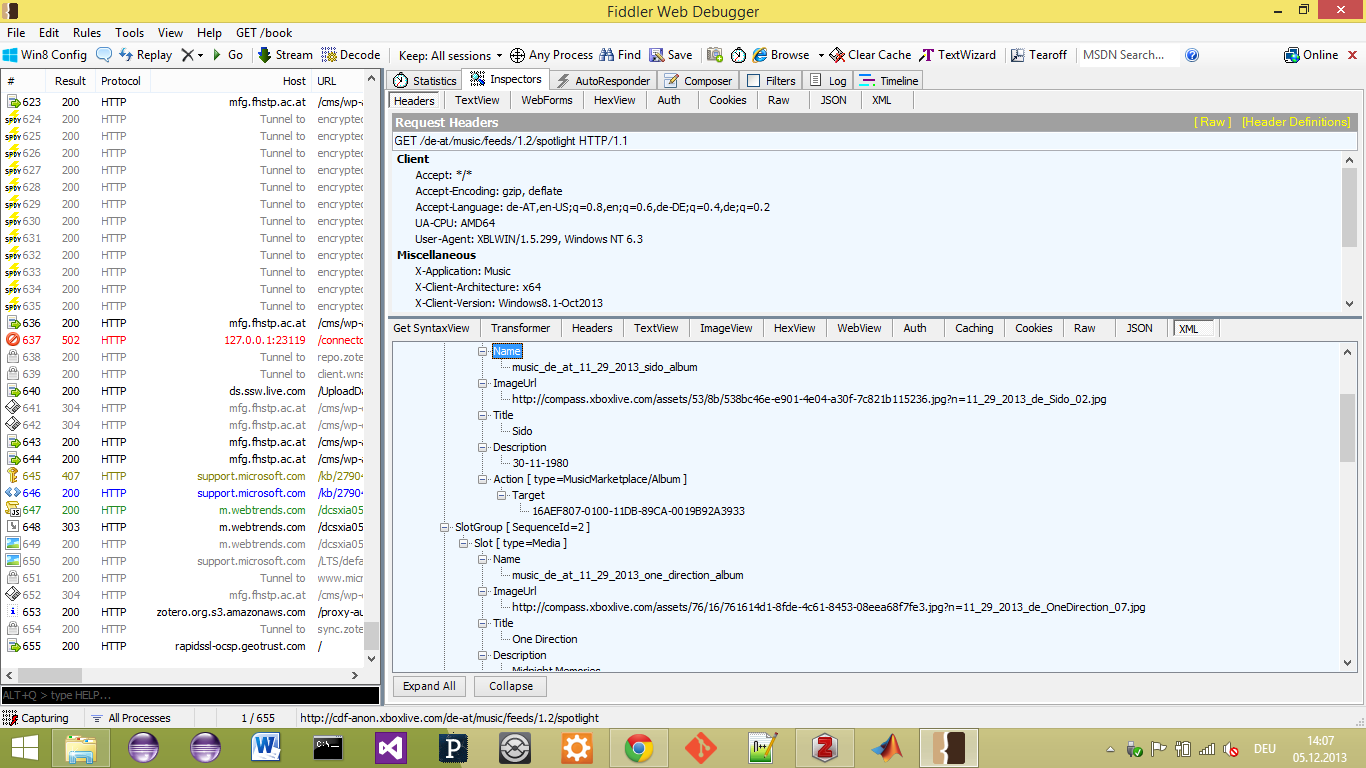Open the Get SyntaxView tab

[431, 328]
